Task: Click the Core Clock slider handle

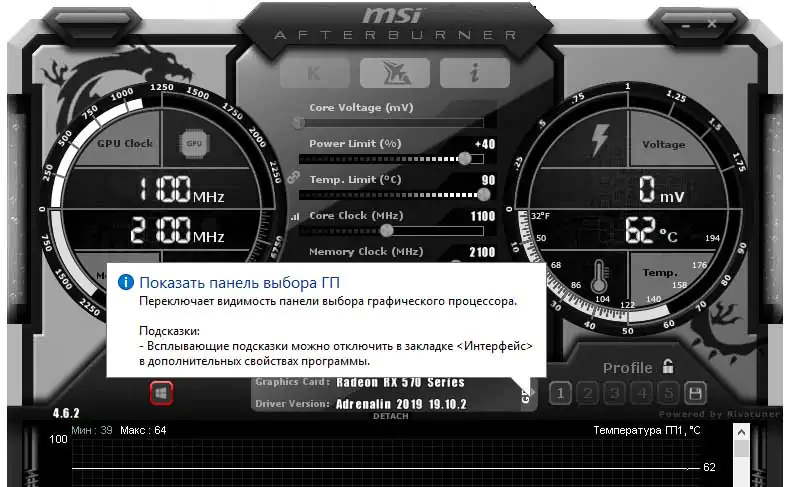Action: point(386,230)
